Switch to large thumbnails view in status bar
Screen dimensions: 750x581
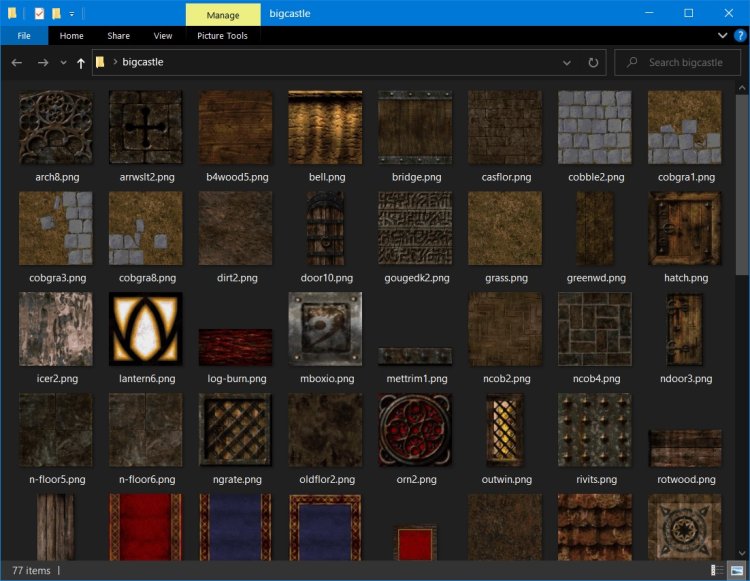point(735,570)
